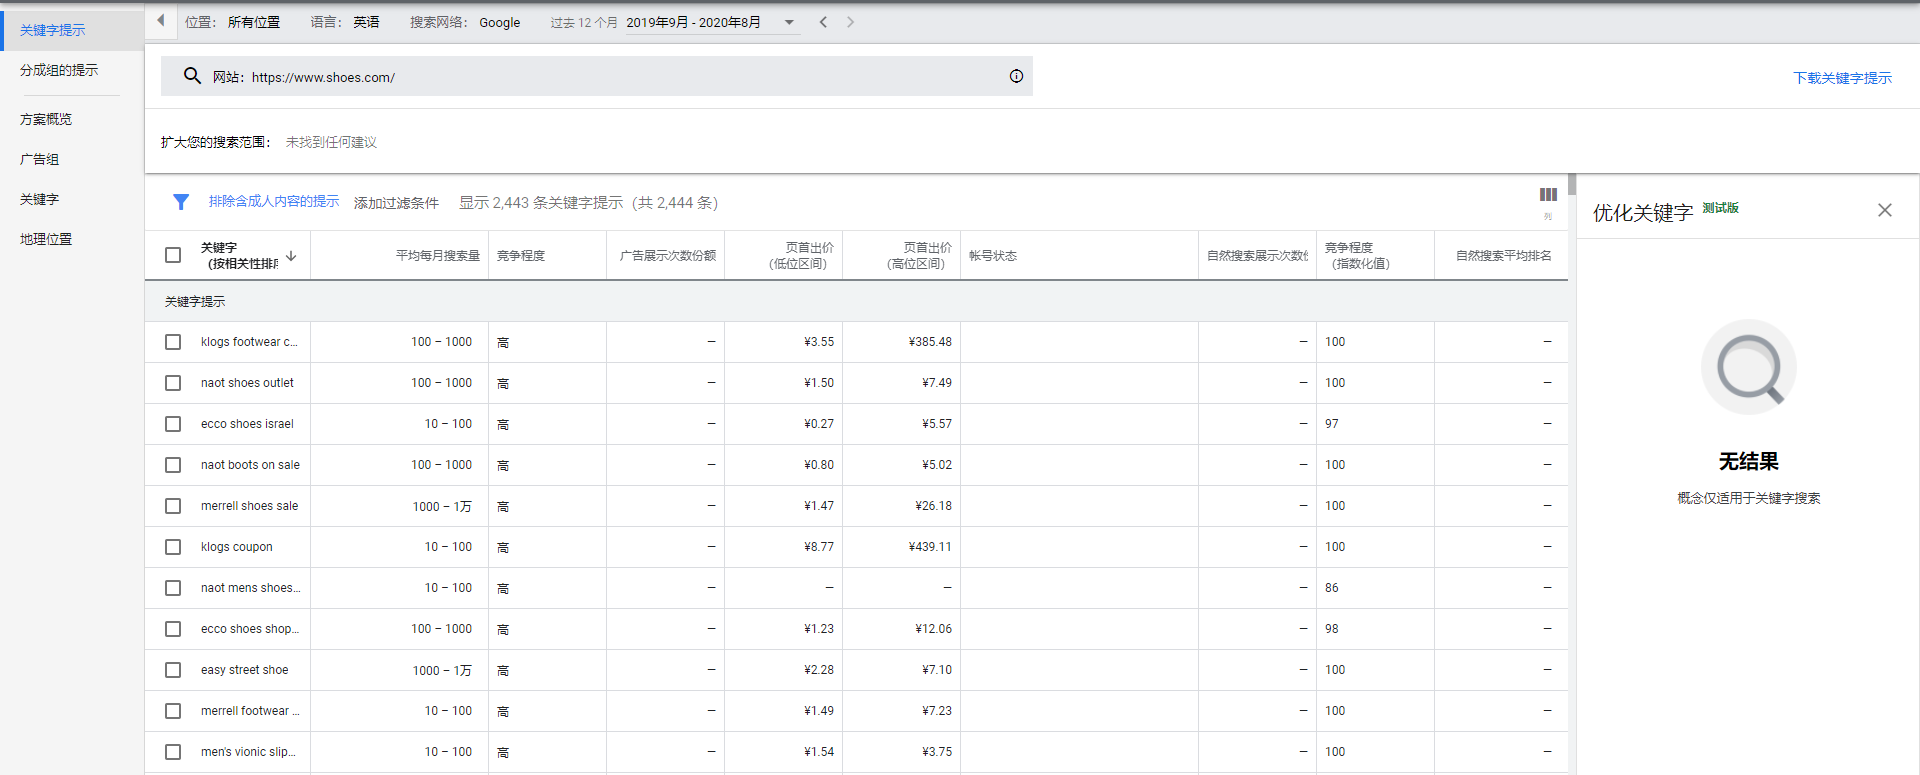Change the 位置 所有位置 setting
Screen dimensions: 1920x775
tap(232, 22)
